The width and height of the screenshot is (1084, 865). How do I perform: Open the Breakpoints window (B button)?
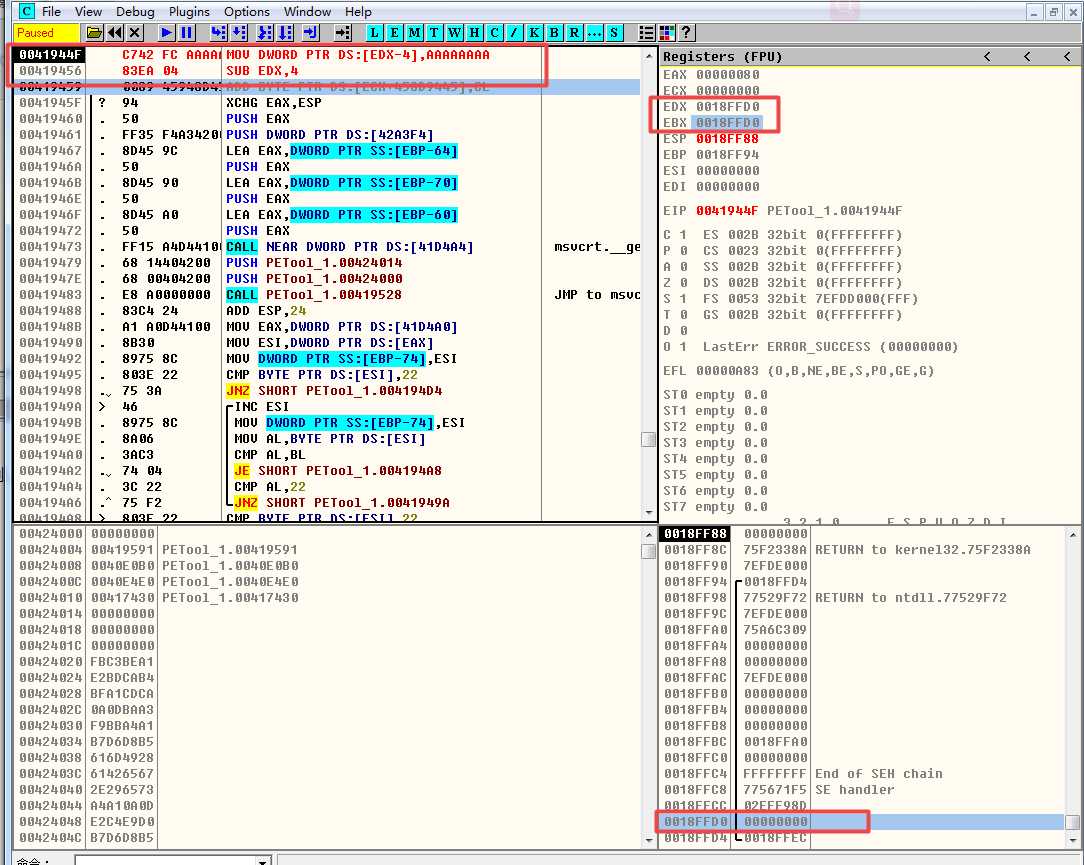554,33
